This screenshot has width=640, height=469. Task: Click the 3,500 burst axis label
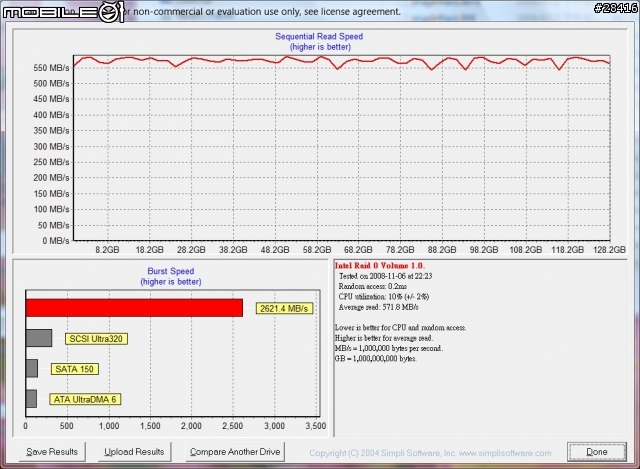tap(316, 426)
